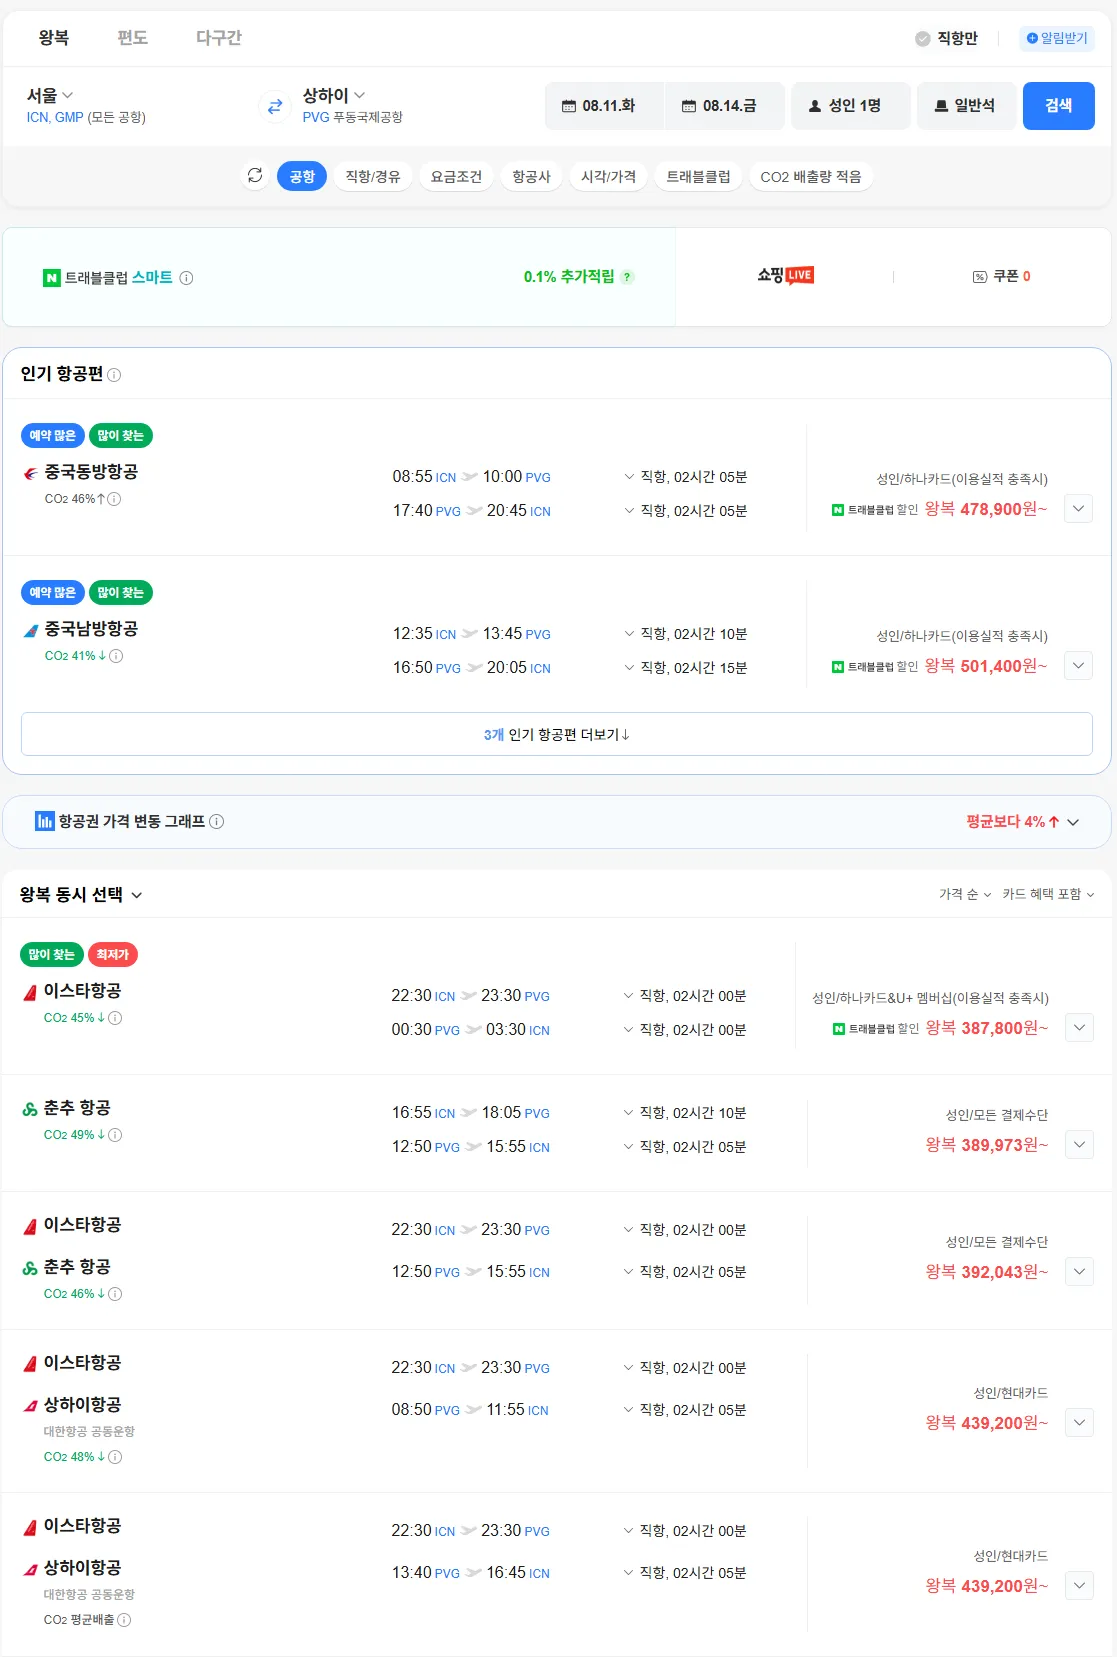Click question mark icon next to 0.1% 추가적립
Viewport: 1117px width, 1657px height.
tap(627, 277)
